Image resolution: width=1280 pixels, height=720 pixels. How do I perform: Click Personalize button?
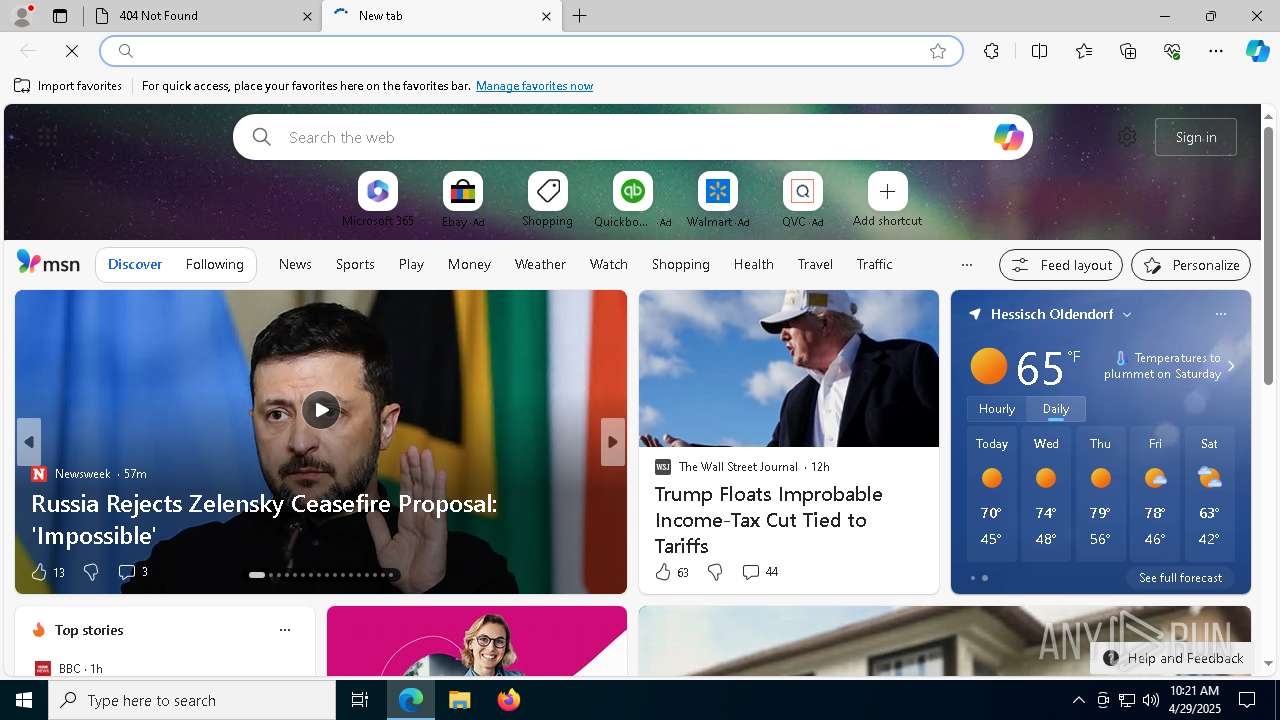pyautogui.click(x=1191, y=265)
